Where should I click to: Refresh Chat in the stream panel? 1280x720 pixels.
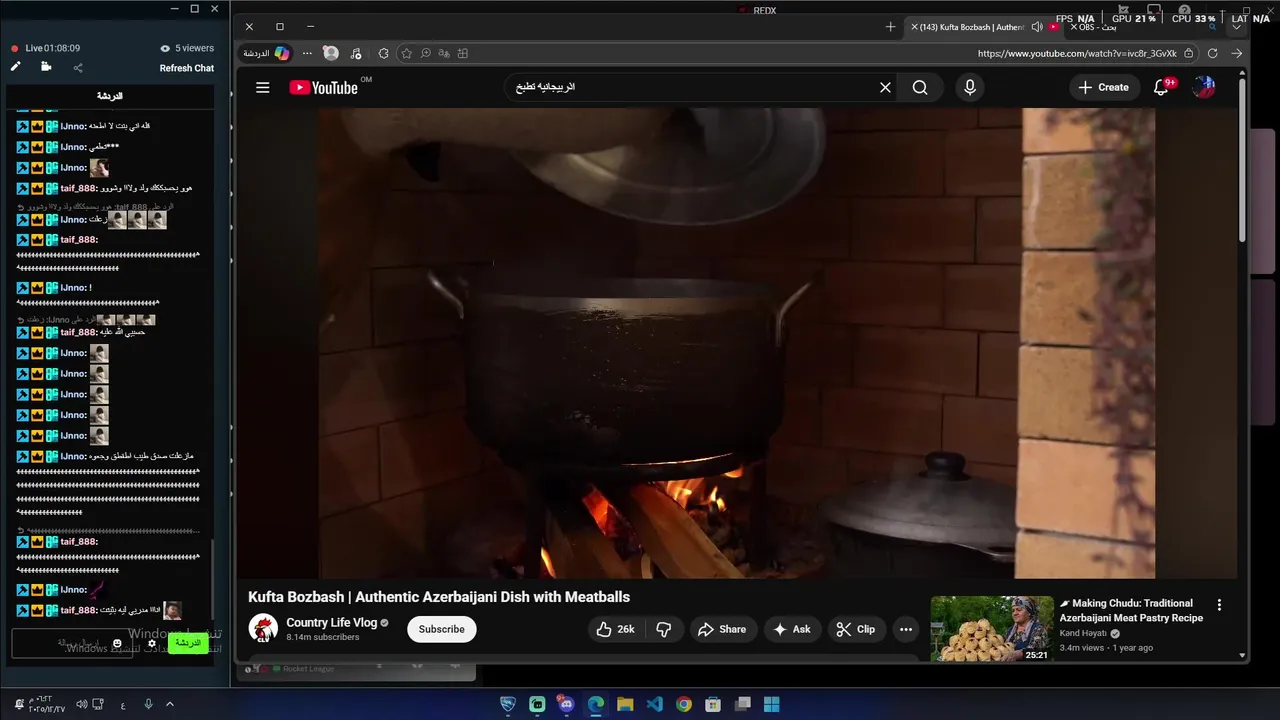pos(187,68)
